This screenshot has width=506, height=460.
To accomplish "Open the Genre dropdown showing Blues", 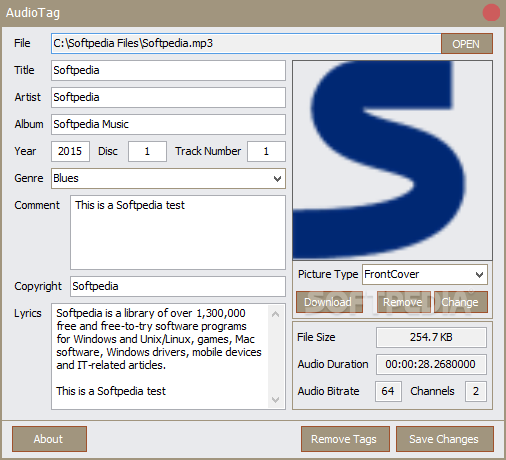I will (168, 178).
